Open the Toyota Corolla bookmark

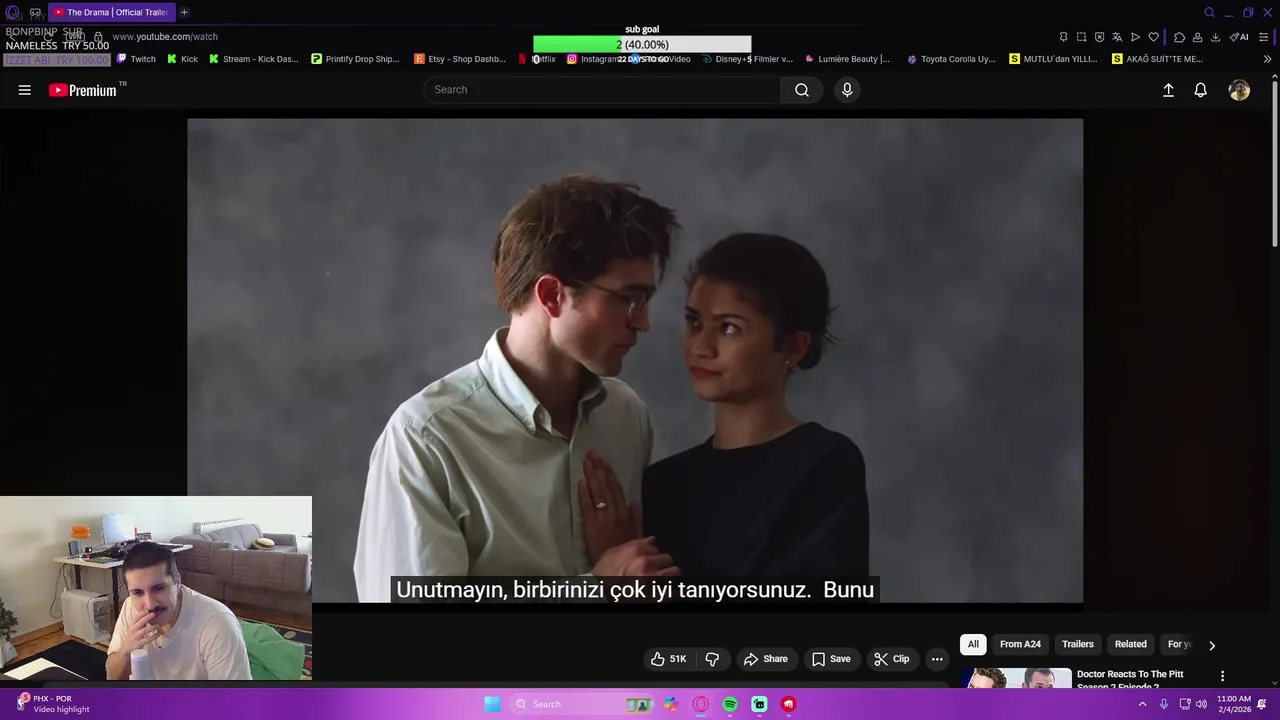coord(951,59)
